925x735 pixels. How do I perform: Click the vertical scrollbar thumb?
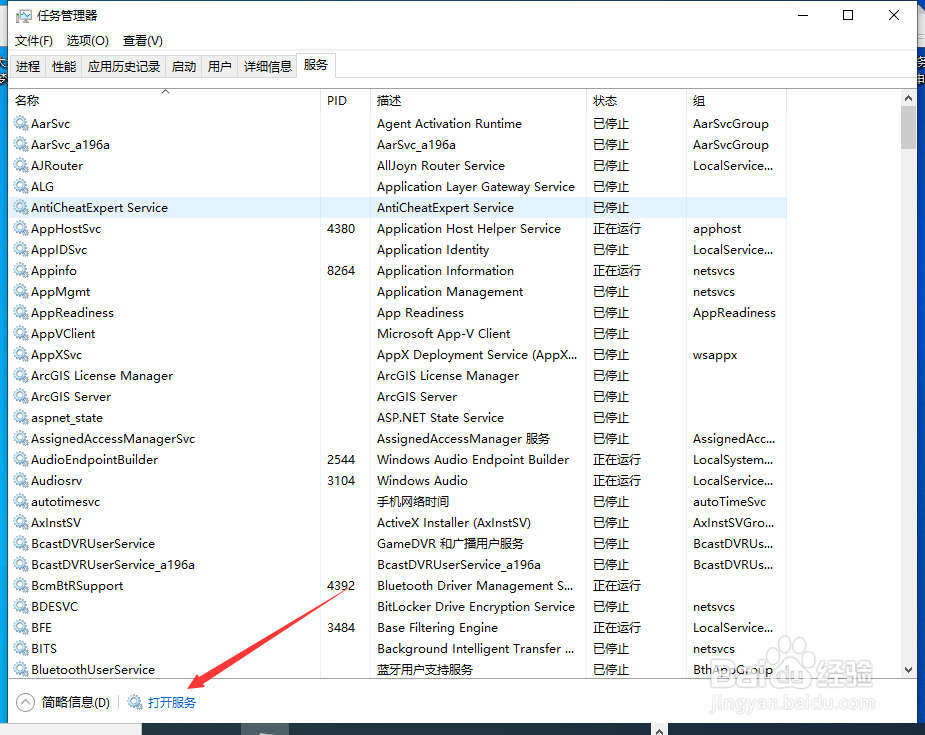click(x=908, y=128)
